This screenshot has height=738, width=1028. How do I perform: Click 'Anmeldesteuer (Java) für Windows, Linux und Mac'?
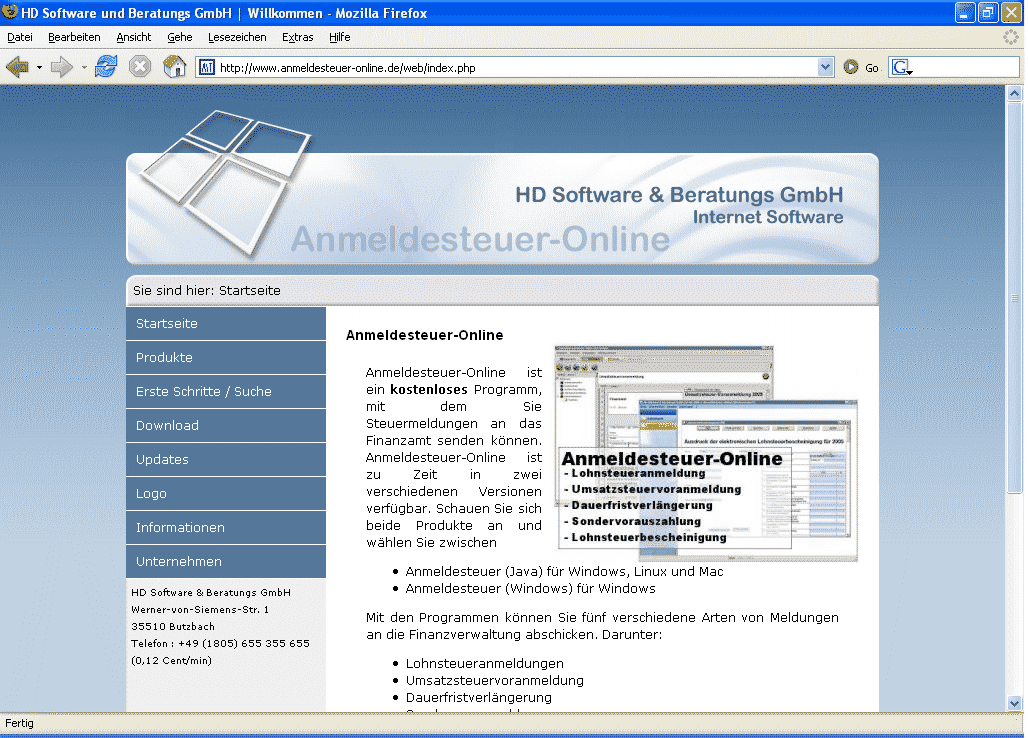pos(564,572)
